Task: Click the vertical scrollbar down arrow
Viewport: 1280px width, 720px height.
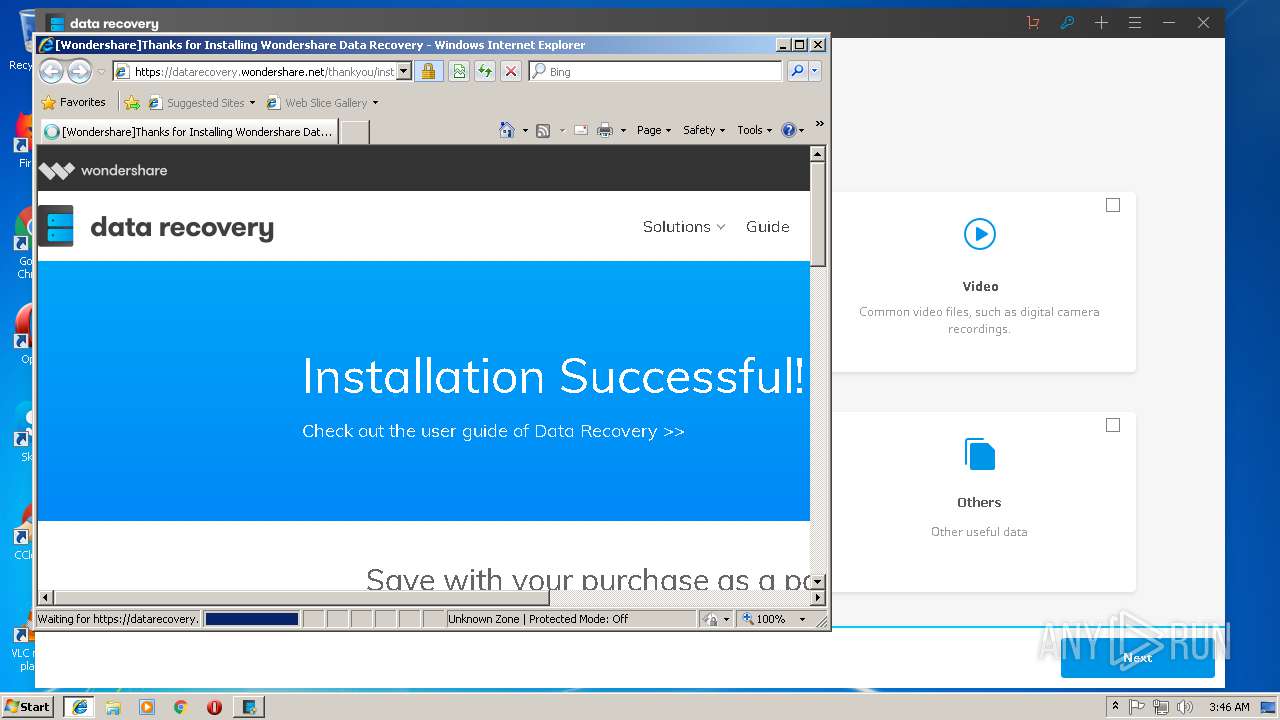Action: click(817, 582)
